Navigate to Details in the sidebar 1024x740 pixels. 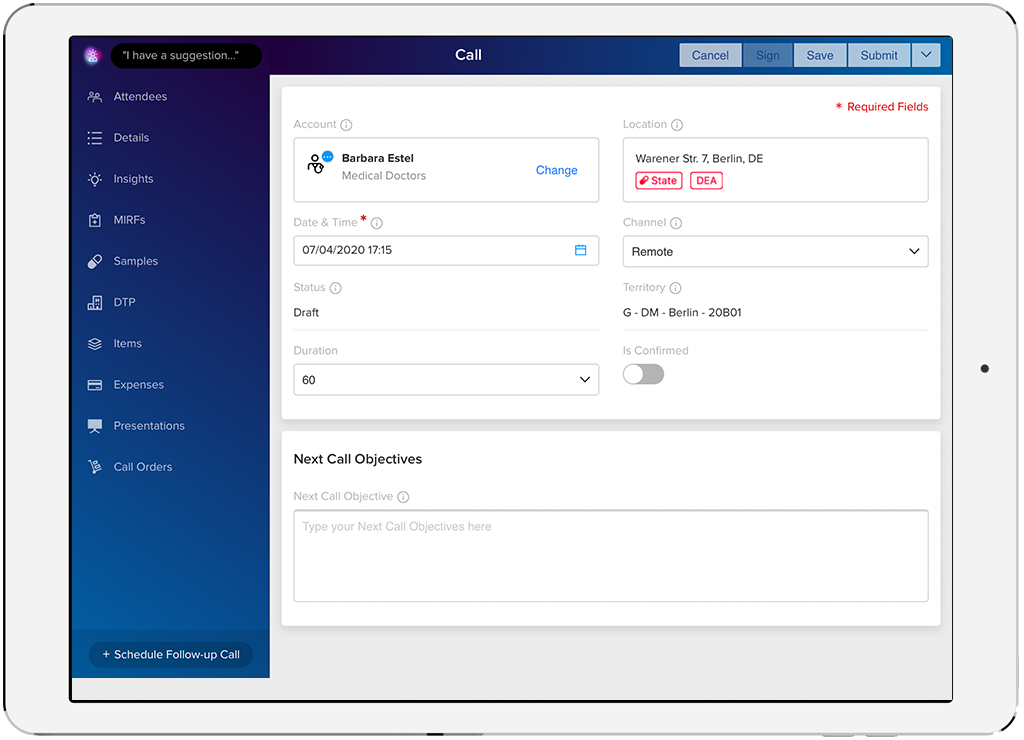(131, 138)
